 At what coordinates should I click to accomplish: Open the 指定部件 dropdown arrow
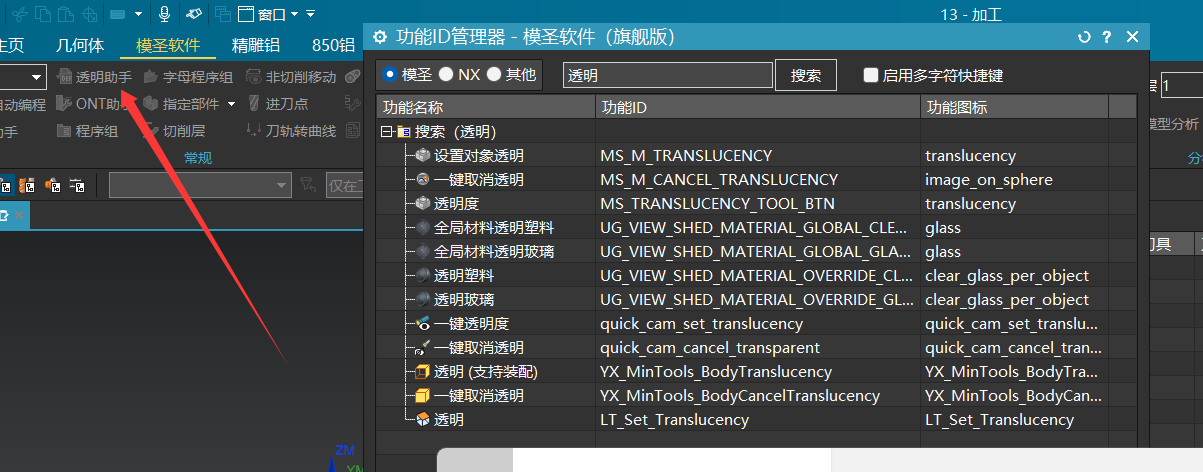tap(232, 103)
